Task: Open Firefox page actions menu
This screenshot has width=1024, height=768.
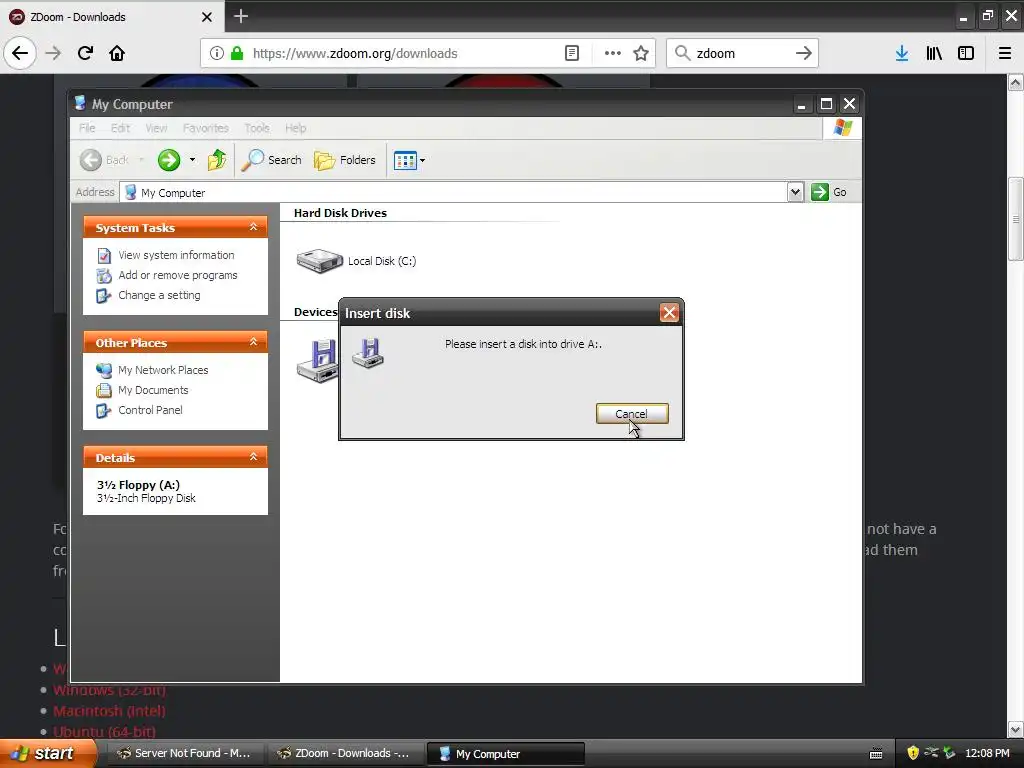Action: [x=613, y=54]
